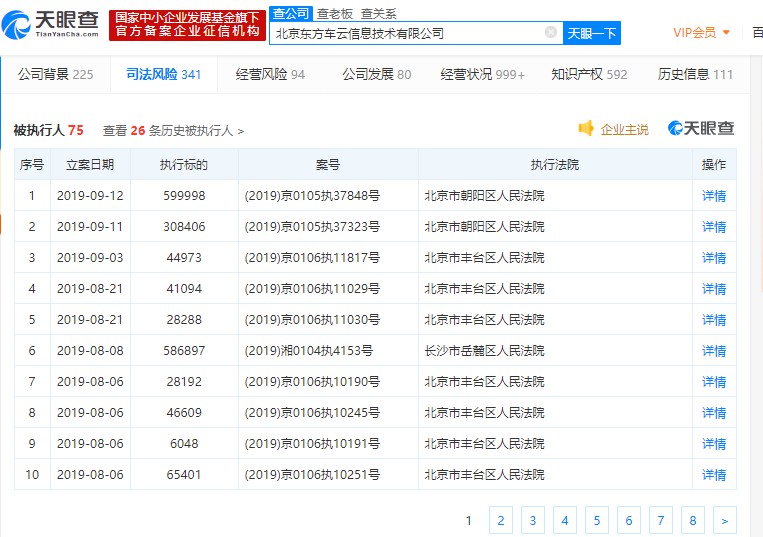Click the 执行法院 column header
The height and width of the screenshot is (537, 763).
[555, 165]
